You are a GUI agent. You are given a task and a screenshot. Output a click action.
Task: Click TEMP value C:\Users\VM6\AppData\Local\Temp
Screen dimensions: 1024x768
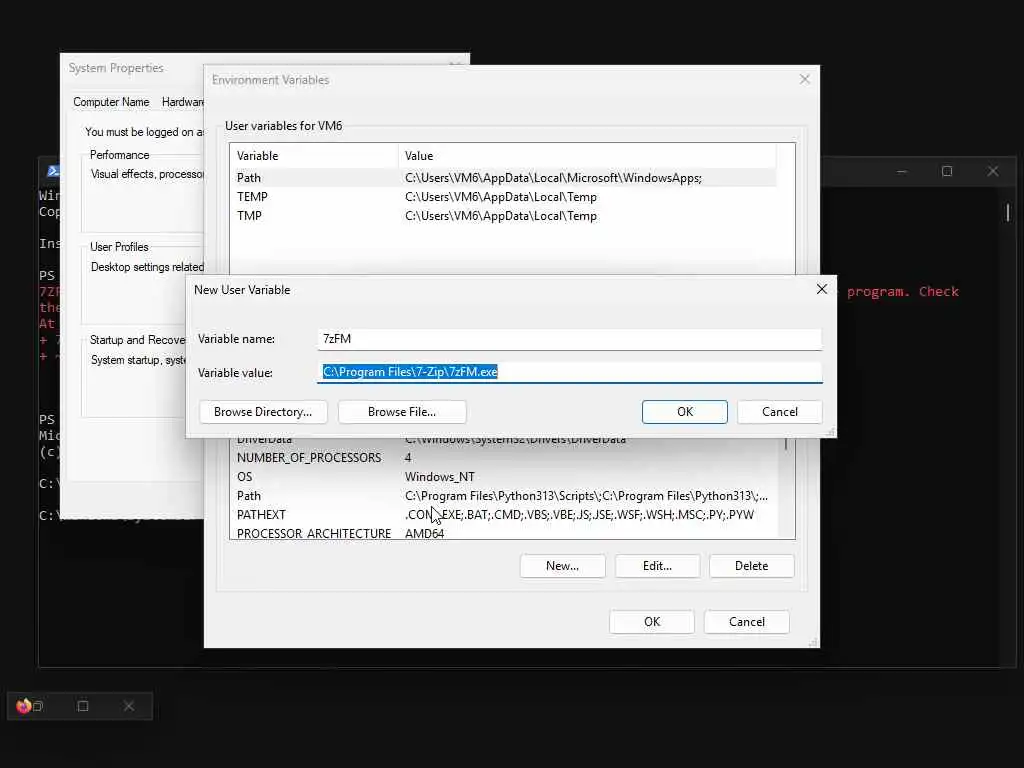point(501,197)
